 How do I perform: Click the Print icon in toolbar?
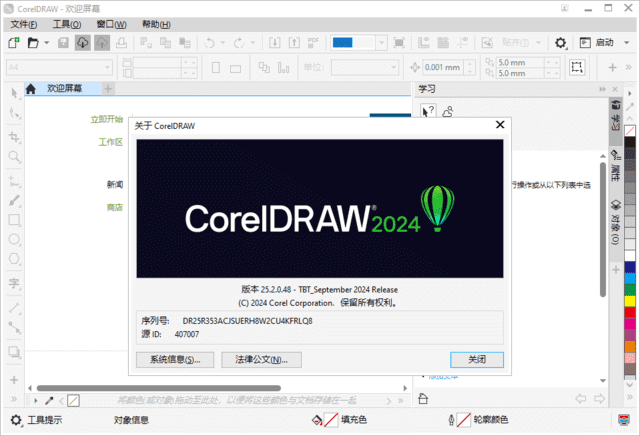(121, 42)
